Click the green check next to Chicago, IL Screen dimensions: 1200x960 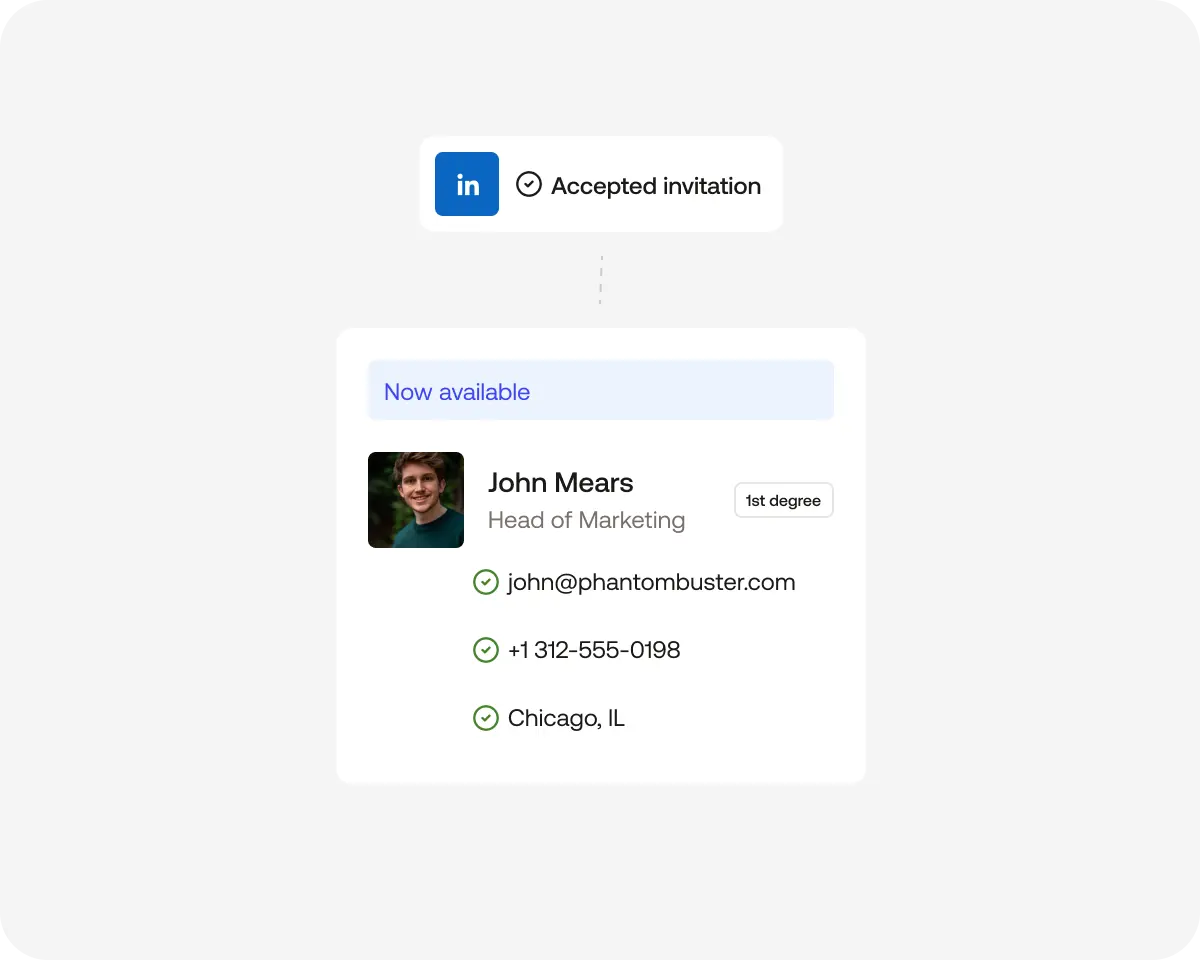[x=485, y=718]
